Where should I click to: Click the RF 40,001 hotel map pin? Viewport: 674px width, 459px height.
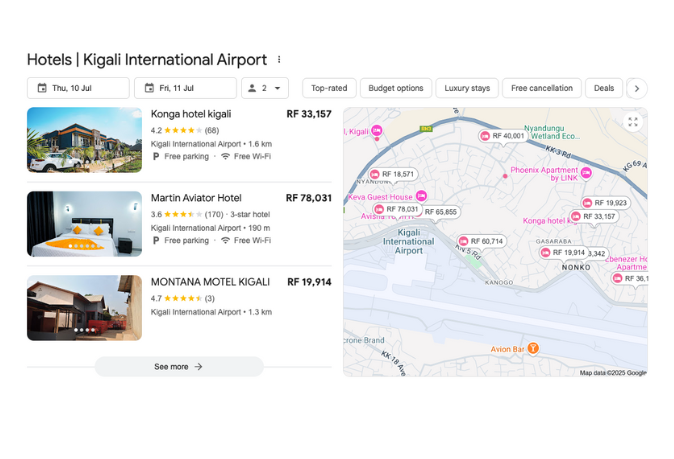tap(502, 136)
